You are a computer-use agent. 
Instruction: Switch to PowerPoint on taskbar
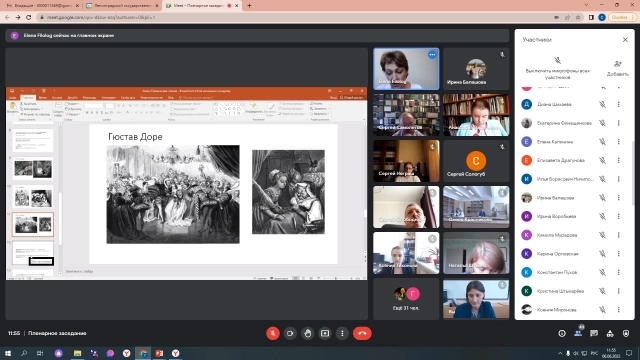tap(159, 353)
